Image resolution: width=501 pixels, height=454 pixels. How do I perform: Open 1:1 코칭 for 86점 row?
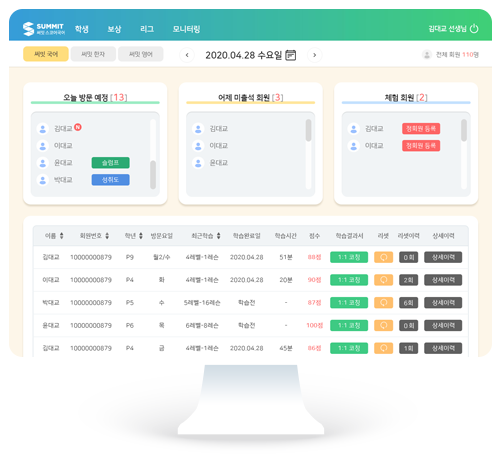349,348
